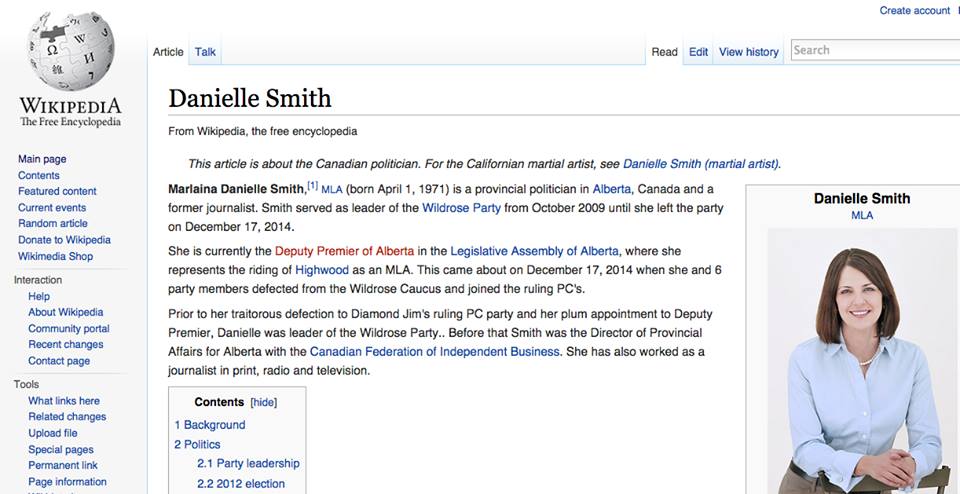Open Recent changes link

click(66, 345)
